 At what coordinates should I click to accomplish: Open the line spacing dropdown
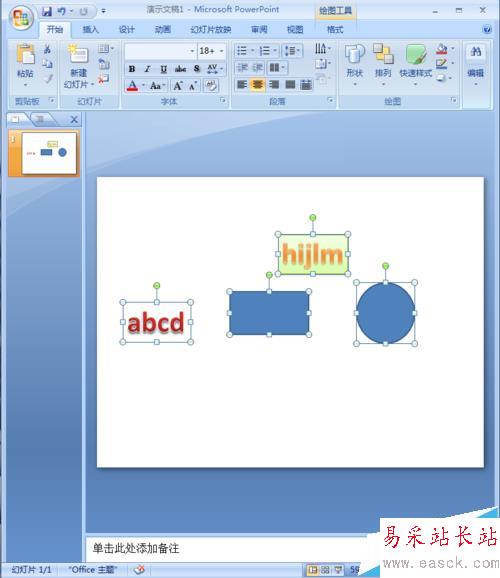[x=293, y=51]
